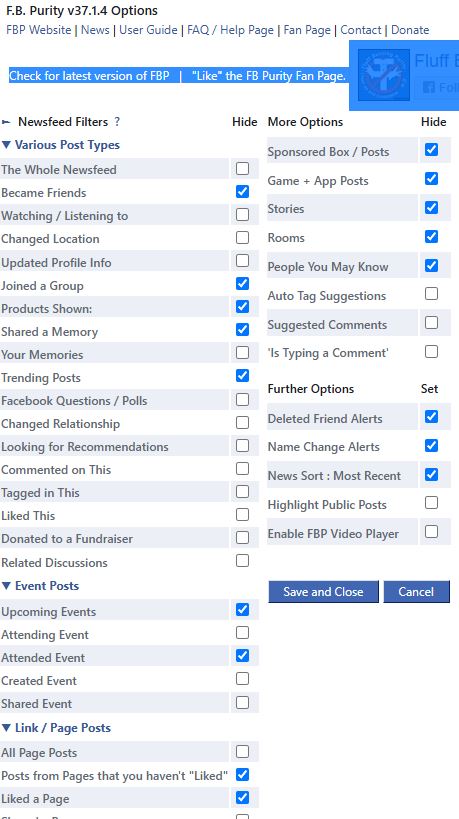This screenshot has width=459, height=819.
Task: Collapse the Event Posts section
Action: (41, 586)
